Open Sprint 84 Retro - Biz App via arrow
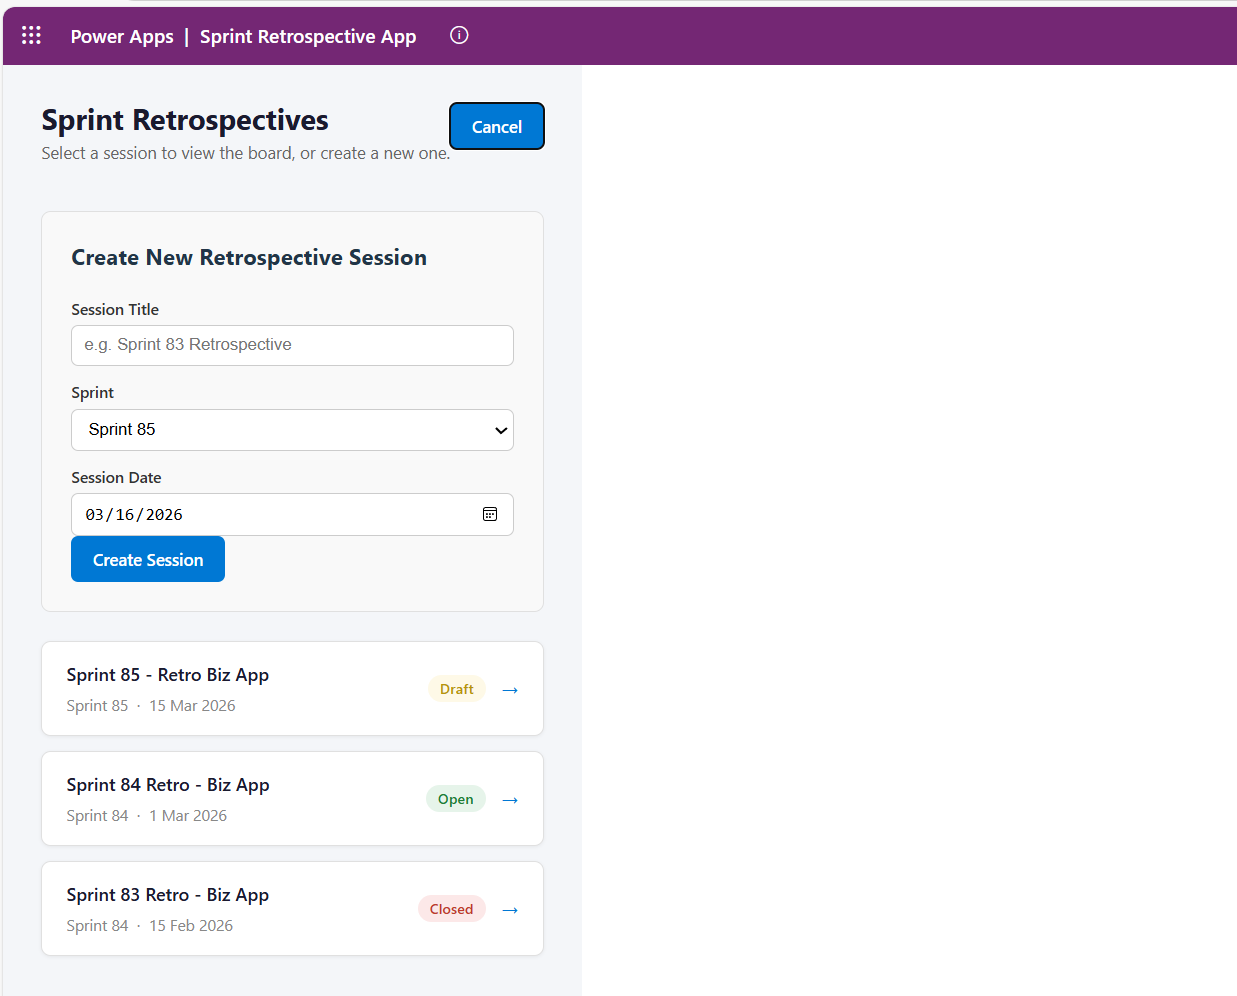 click(x=510, y=799)
